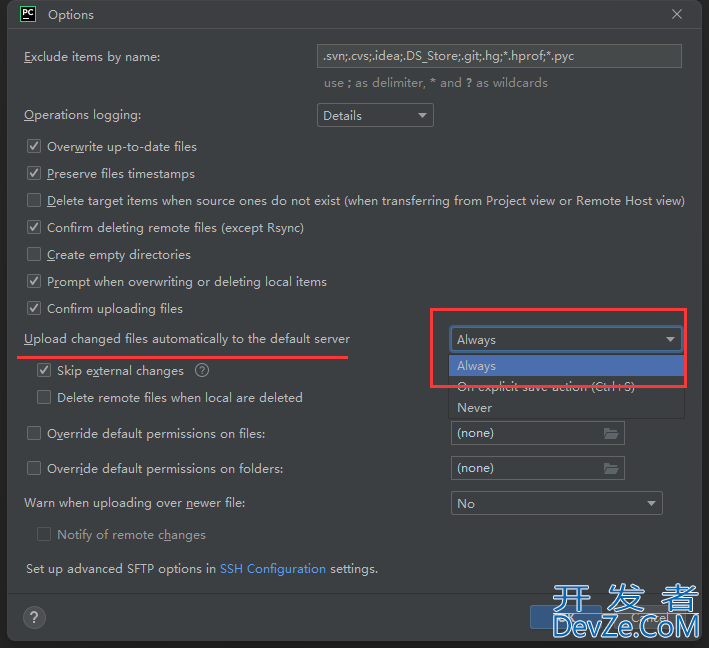The width and height of the screenshot is (709, 648).
Task: Click the file permissions (none) field
Action: coord(538,433)
